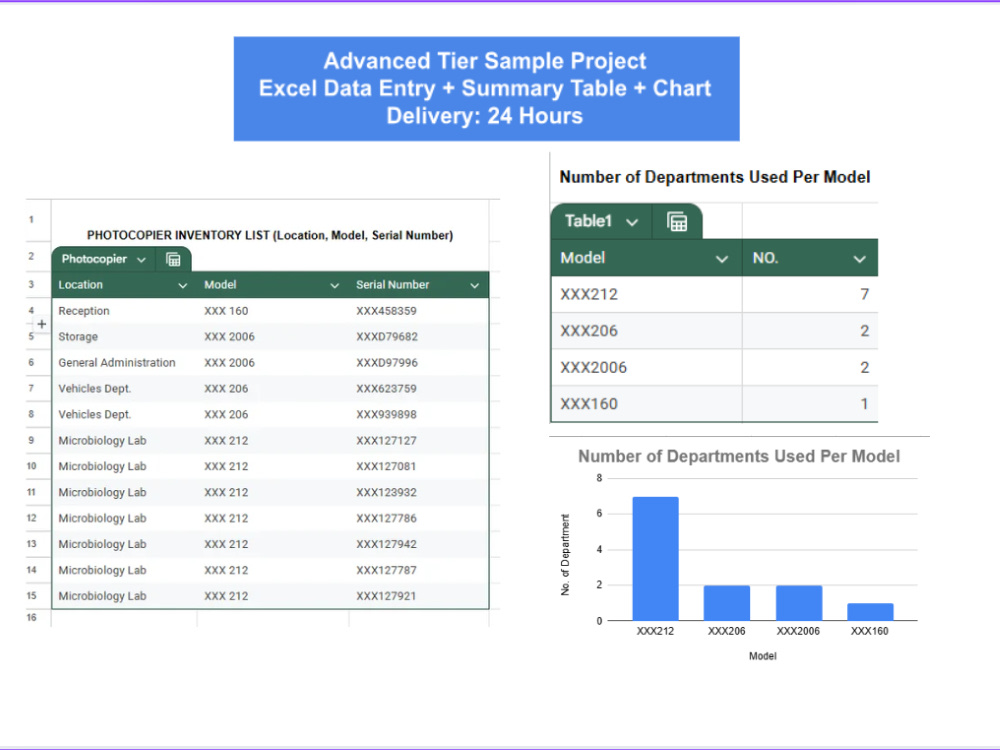Screen dimensions: 1000x750
Task: Select the XXX206 cell in summary table
Action: pos(646,331)
